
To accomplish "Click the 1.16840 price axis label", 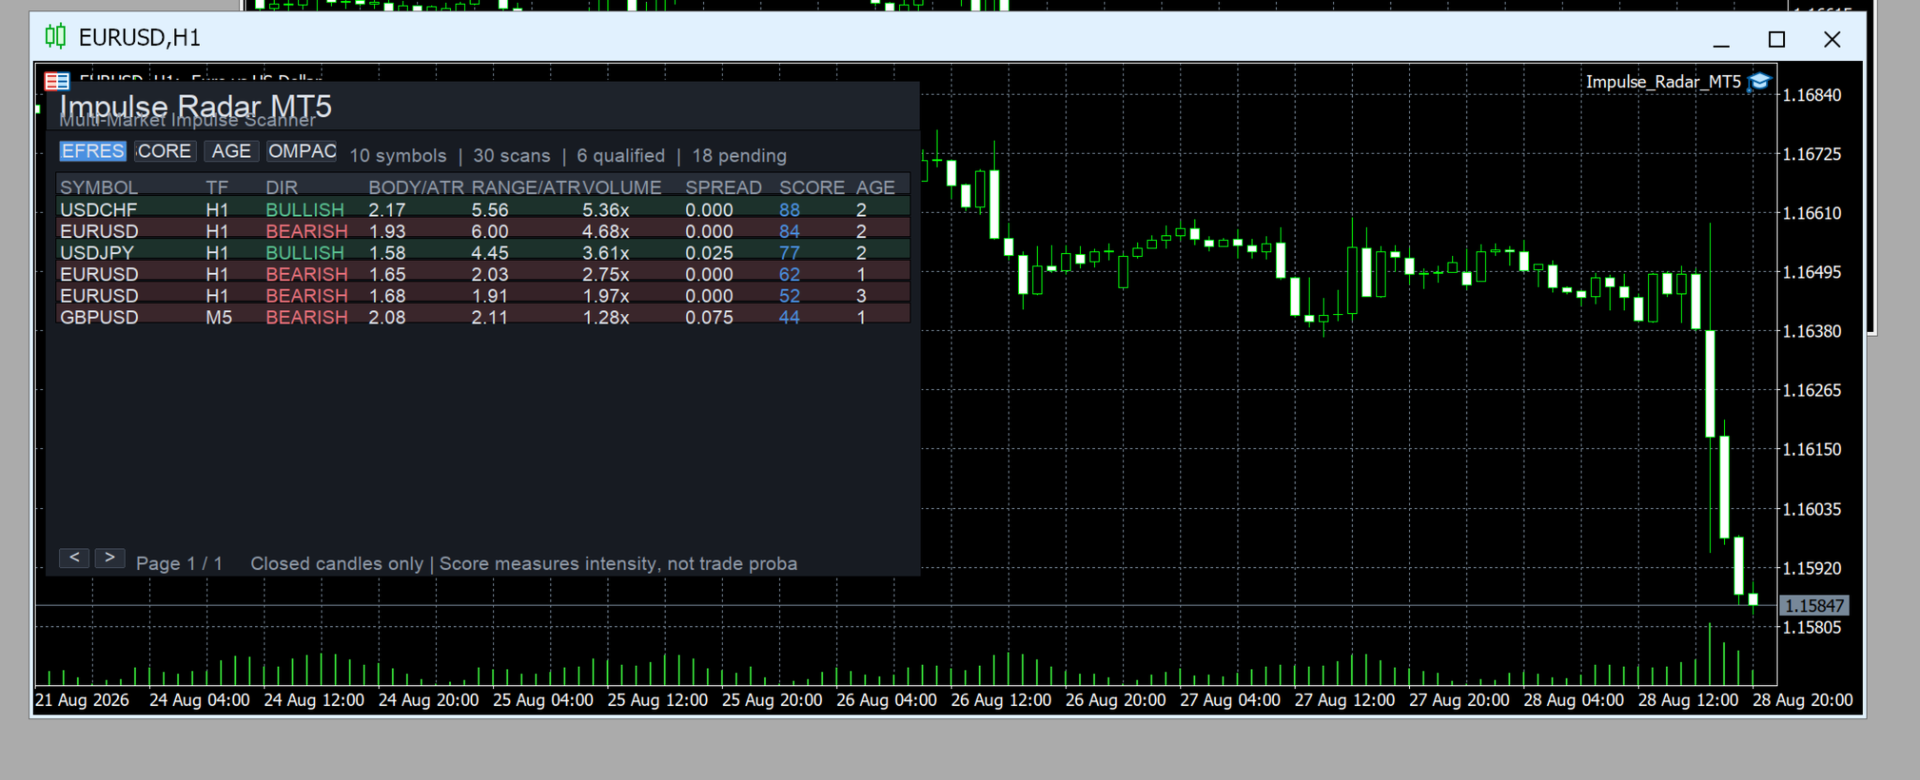I will [1812, 95].
